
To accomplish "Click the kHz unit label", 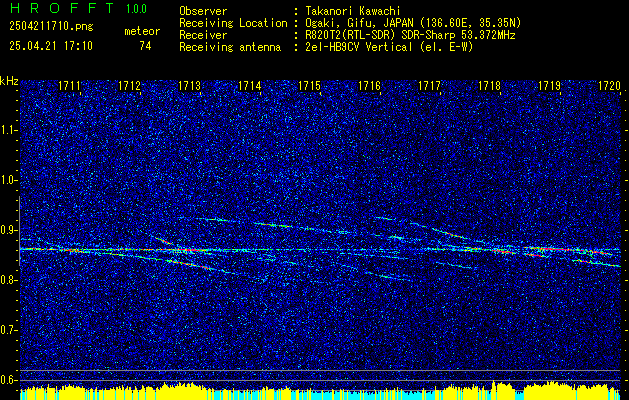I will [x=9, y=81].
